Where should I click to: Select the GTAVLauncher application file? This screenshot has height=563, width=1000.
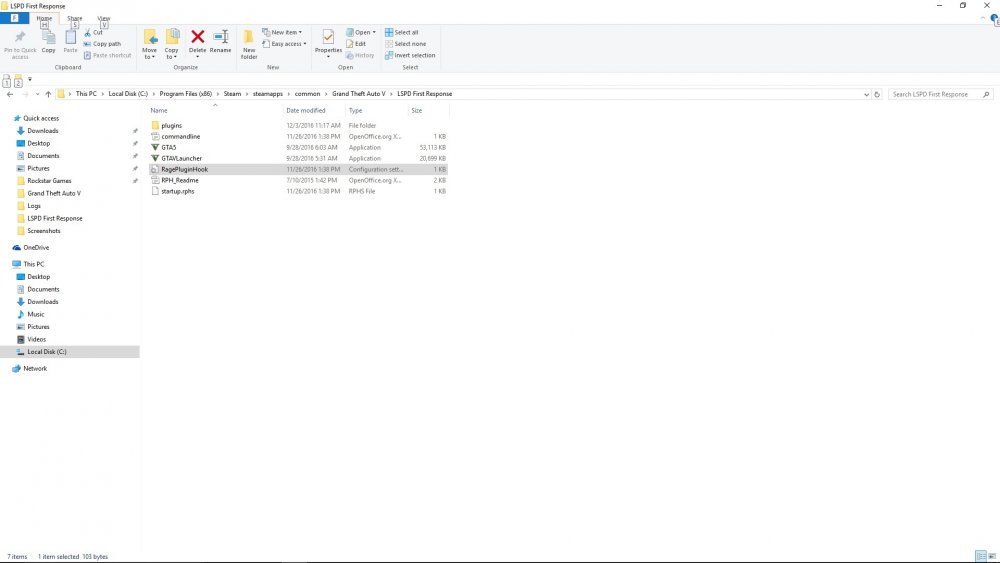(181, 158)
